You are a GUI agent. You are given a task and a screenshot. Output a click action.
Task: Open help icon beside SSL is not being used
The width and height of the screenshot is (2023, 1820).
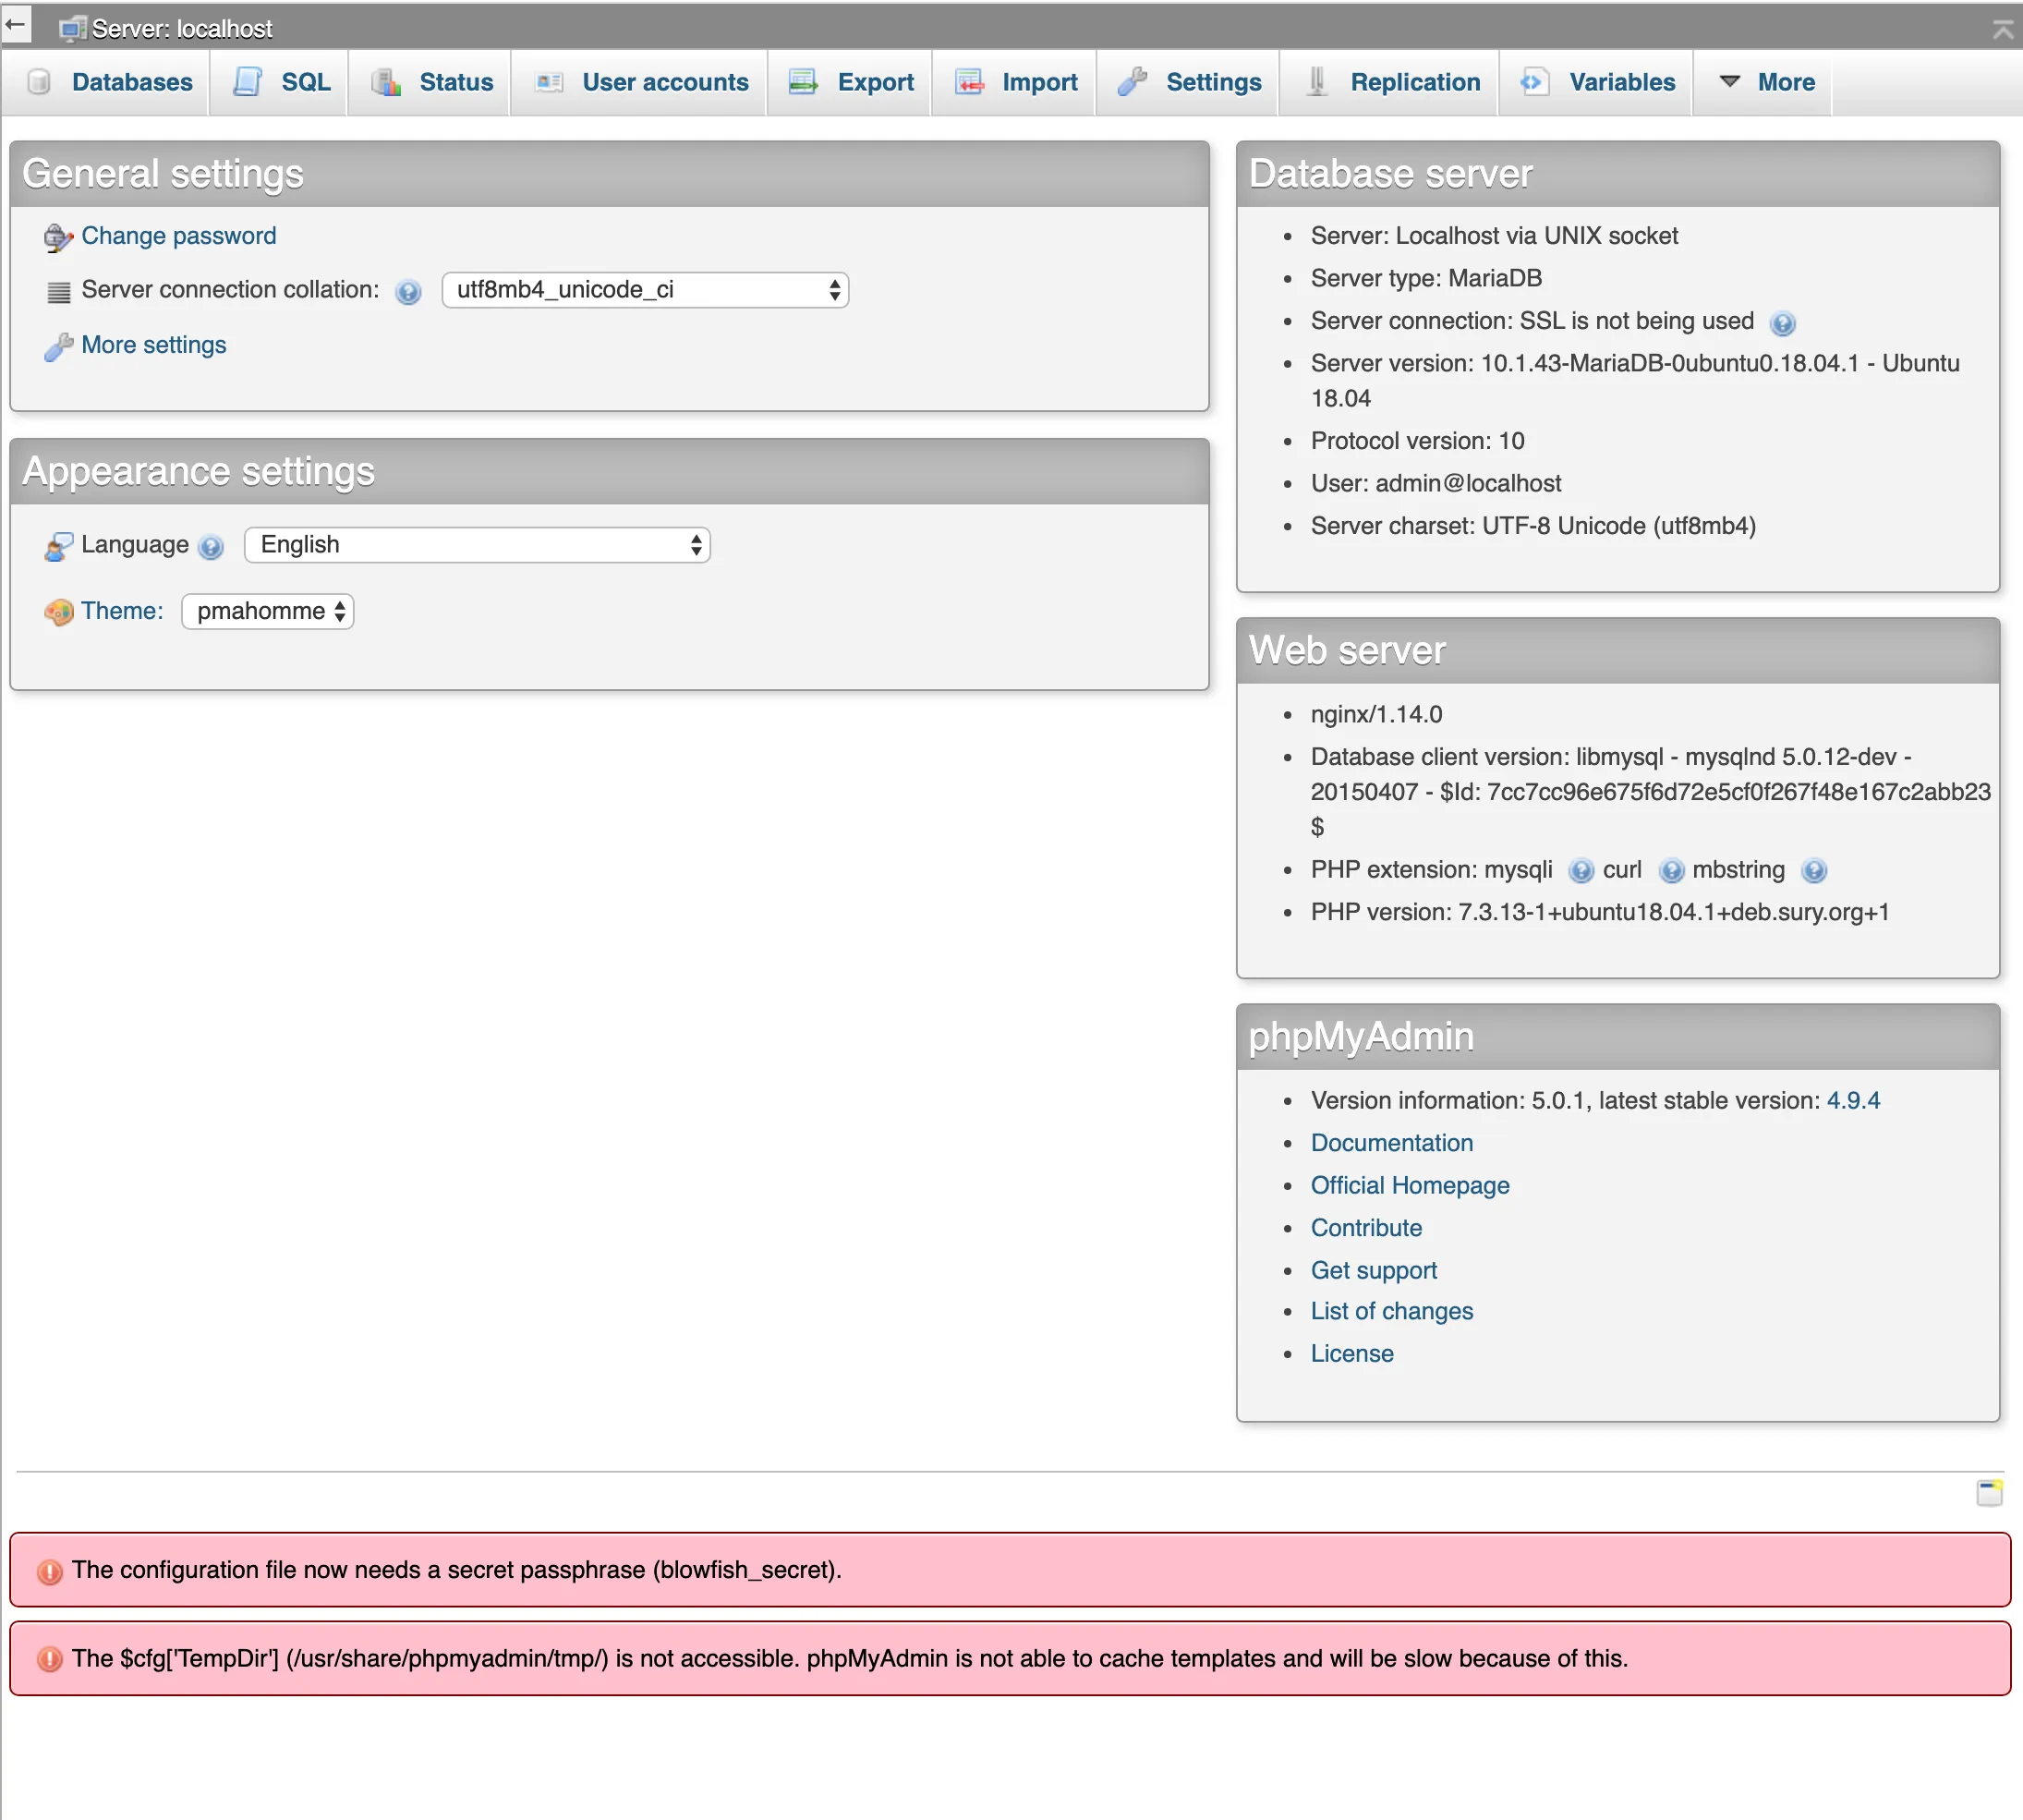coord(1782,323)
